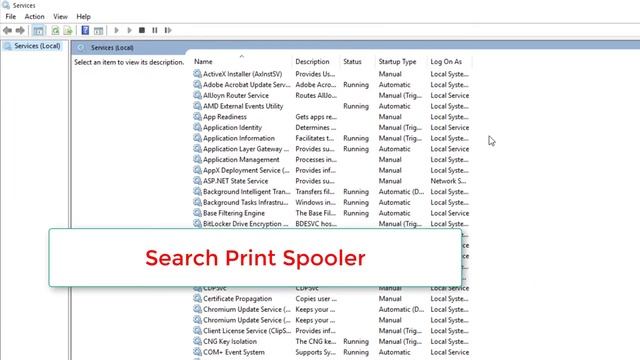Click the Stop Service square icon
The width and height of the screenshot is (640, 360).
(142, 30)
